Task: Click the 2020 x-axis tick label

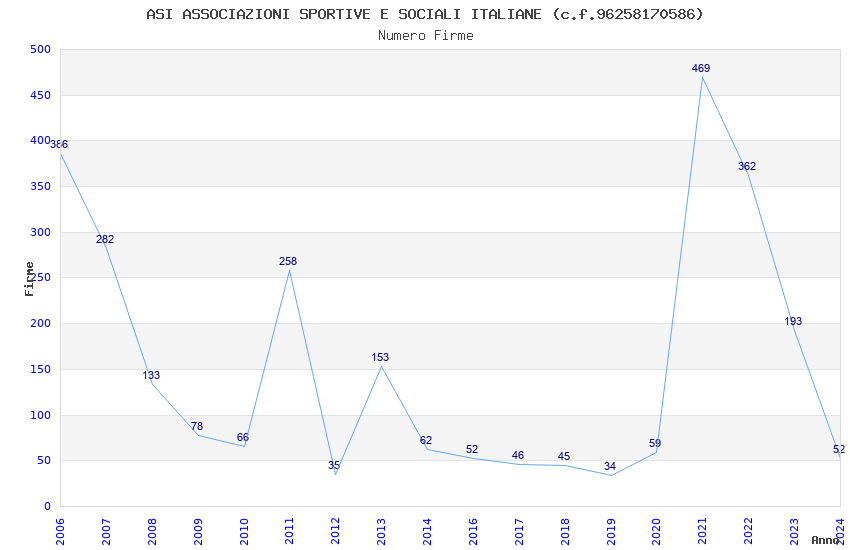Action: [x=656, y=531]
